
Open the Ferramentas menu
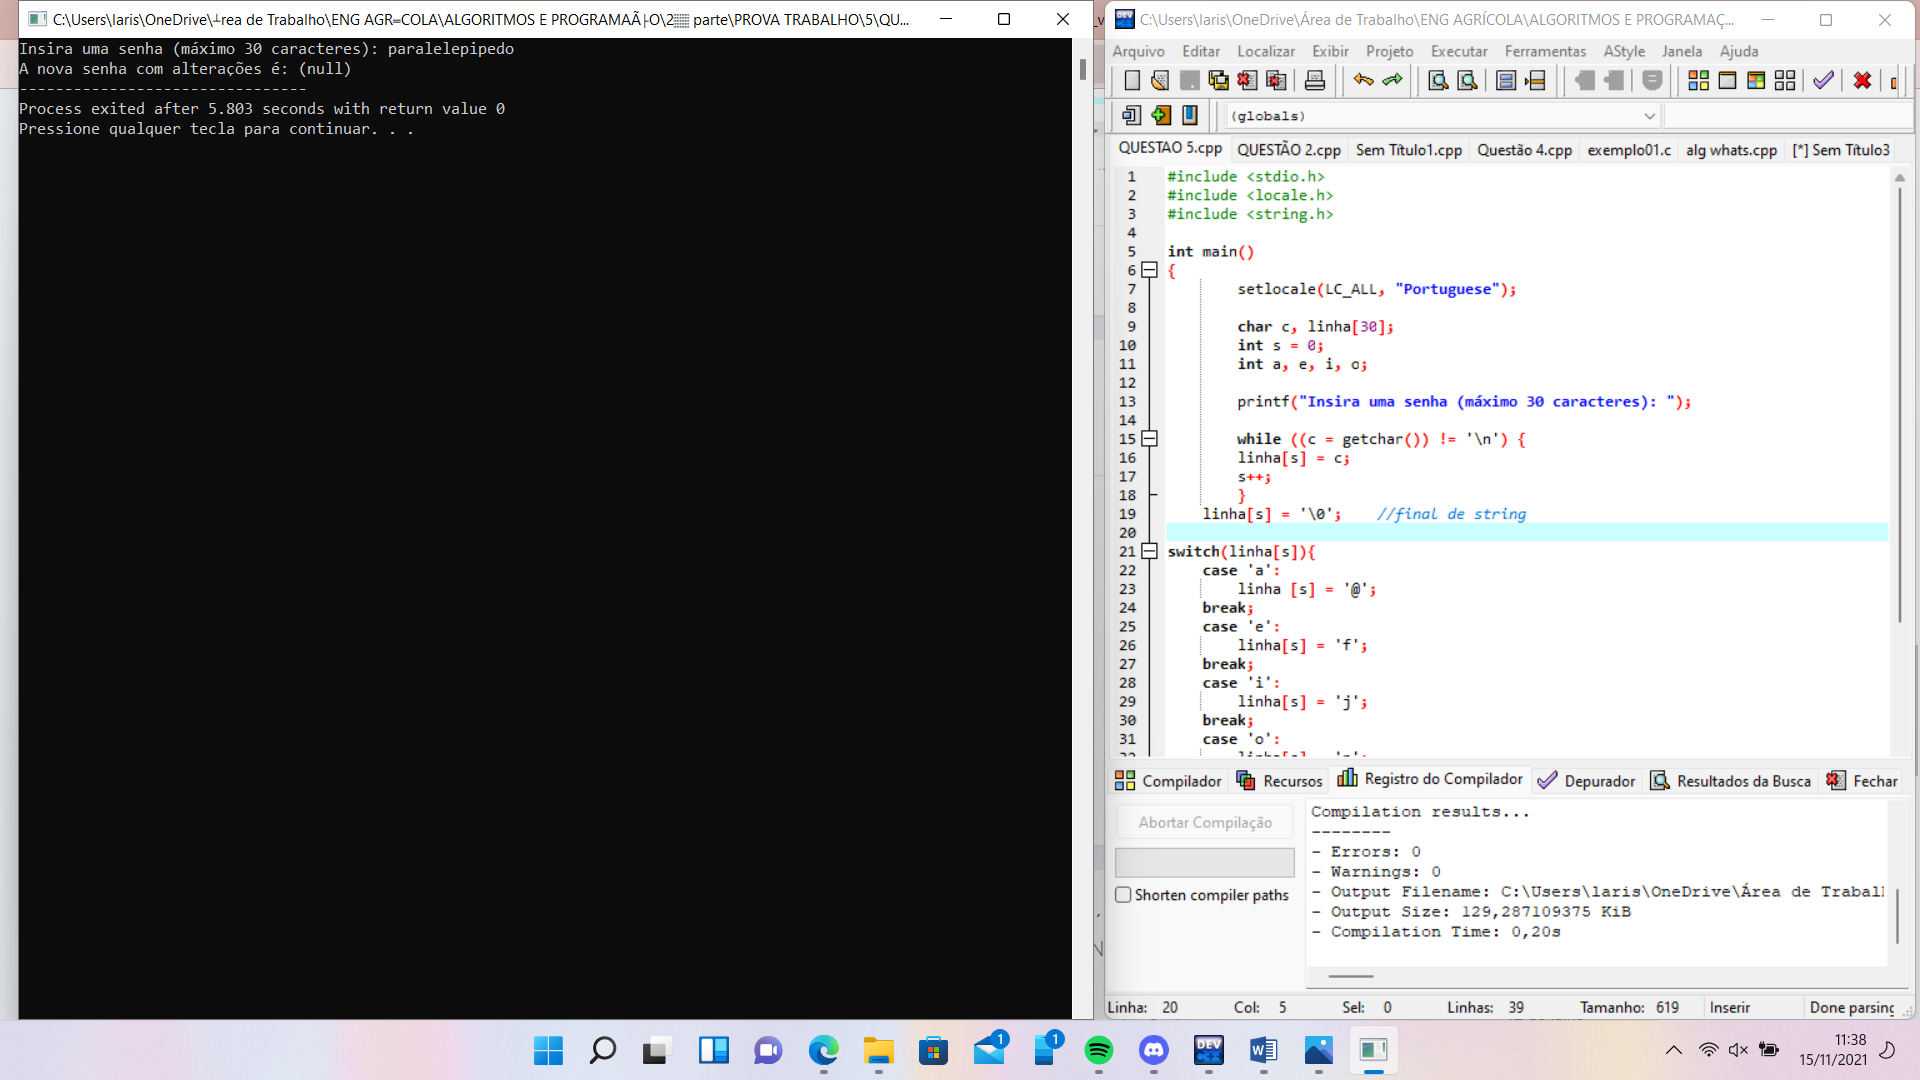(1545, 51)
